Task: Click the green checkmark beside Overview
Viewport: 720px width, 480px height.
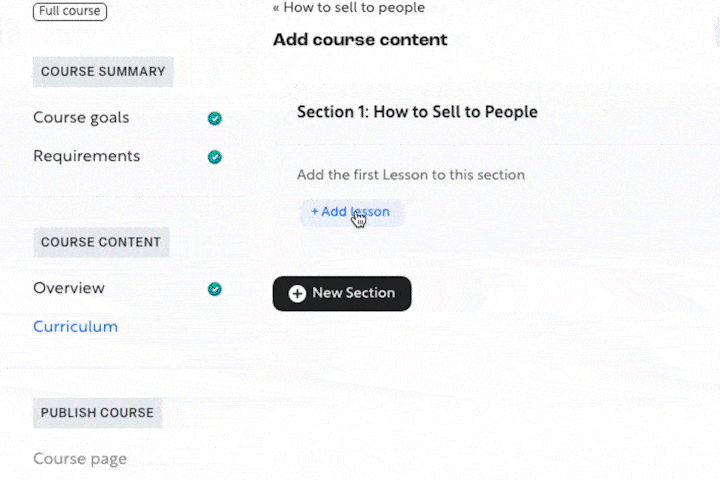Action: pos(215,289)
